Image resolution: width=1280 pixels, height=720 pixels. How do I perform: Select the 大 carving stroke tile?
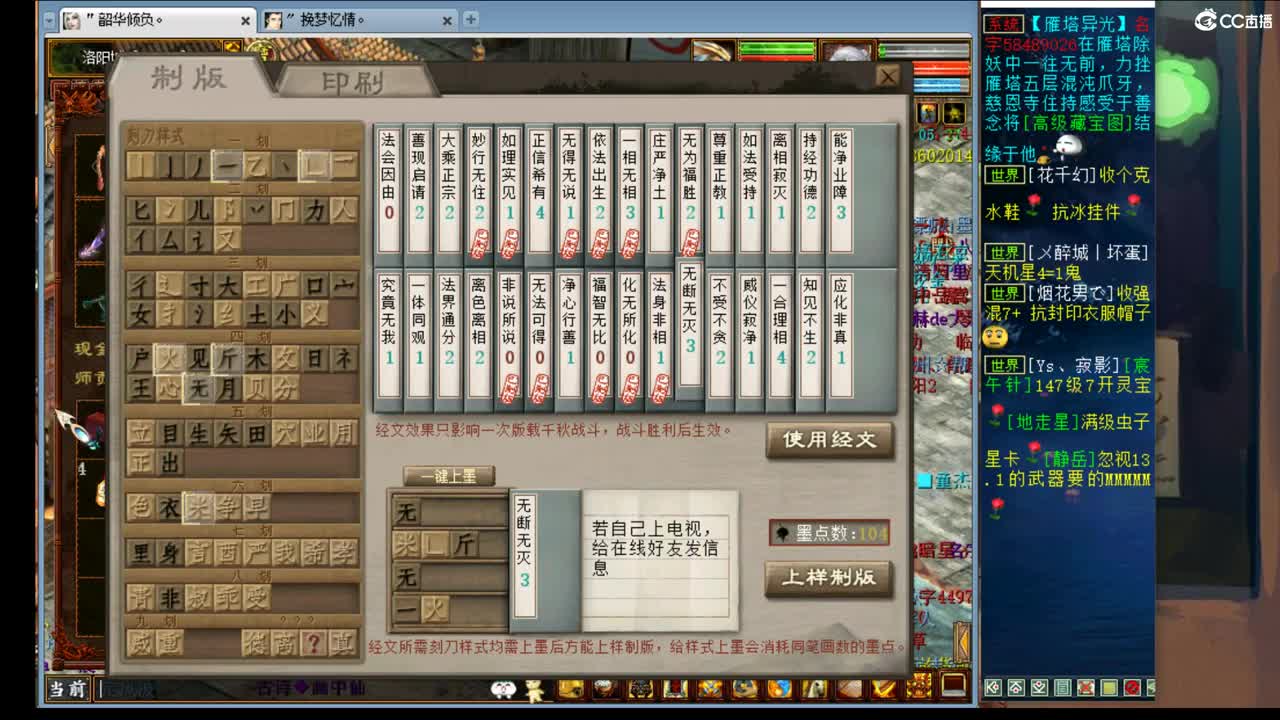[x=228, y=286]
